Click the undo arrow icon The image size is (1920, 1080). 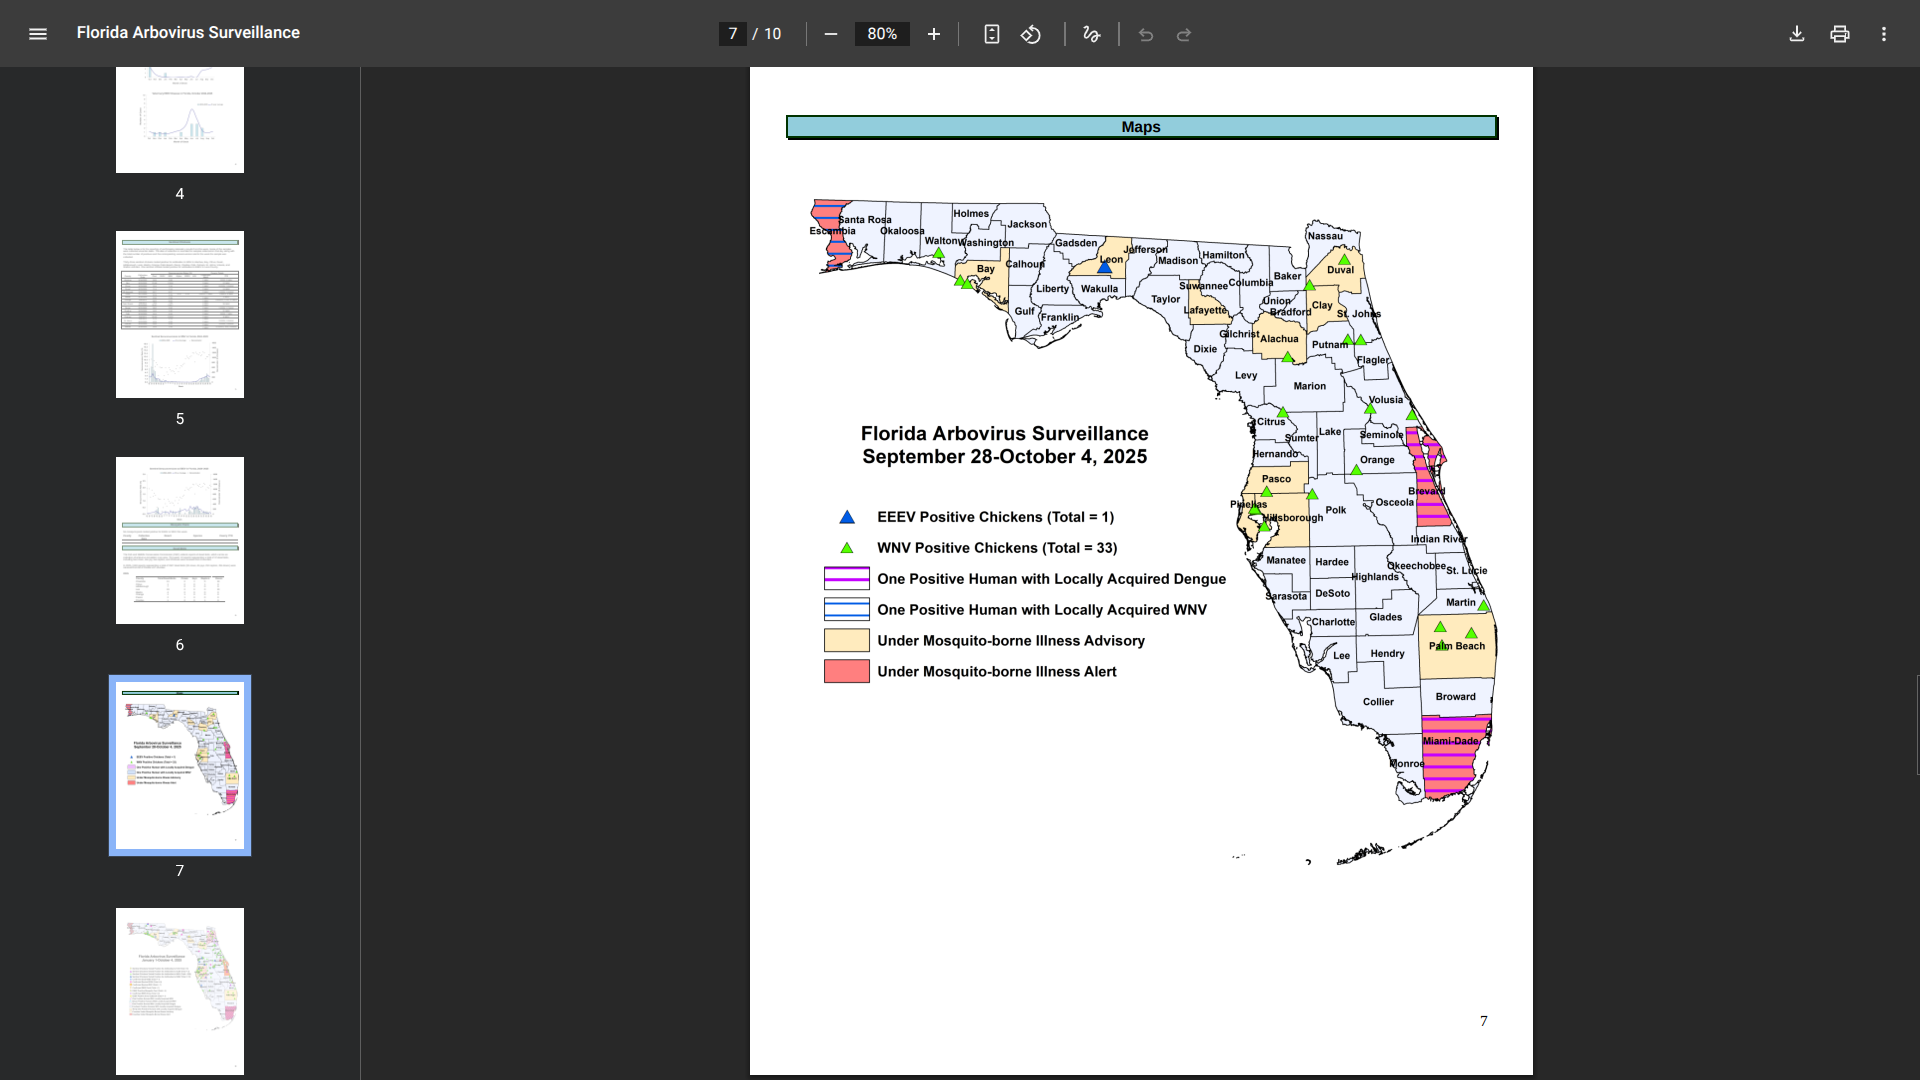(x=1146, y=34)
